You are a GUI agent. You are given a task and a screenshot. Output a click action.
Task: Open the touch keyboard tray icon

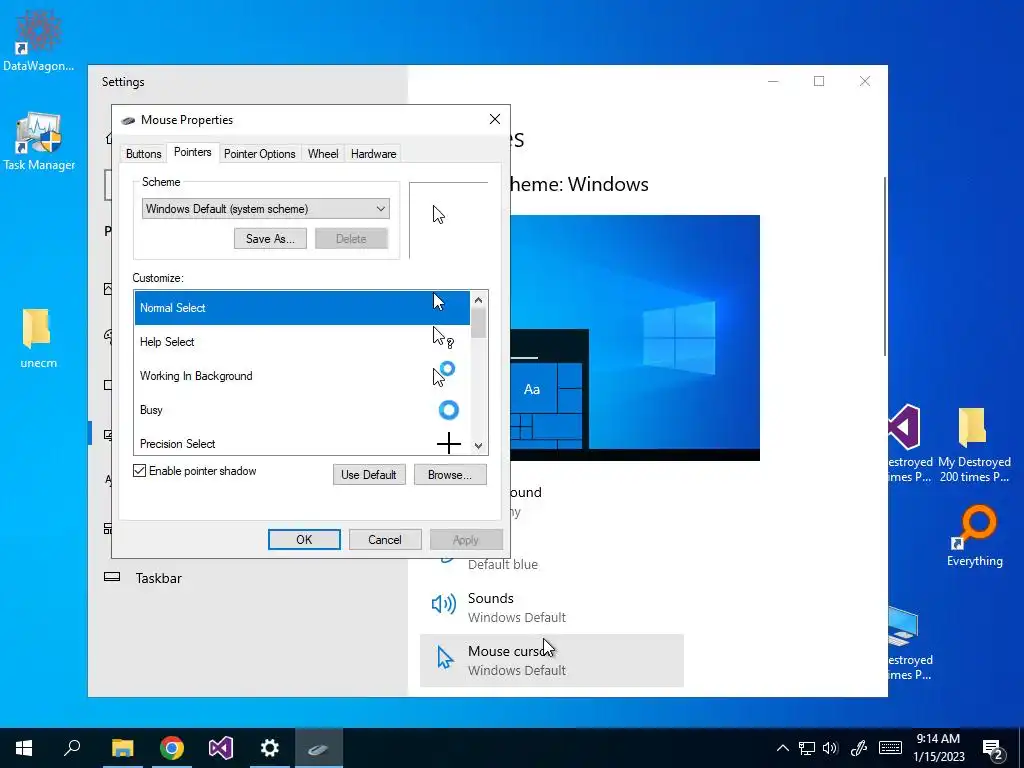click(890, 748)
